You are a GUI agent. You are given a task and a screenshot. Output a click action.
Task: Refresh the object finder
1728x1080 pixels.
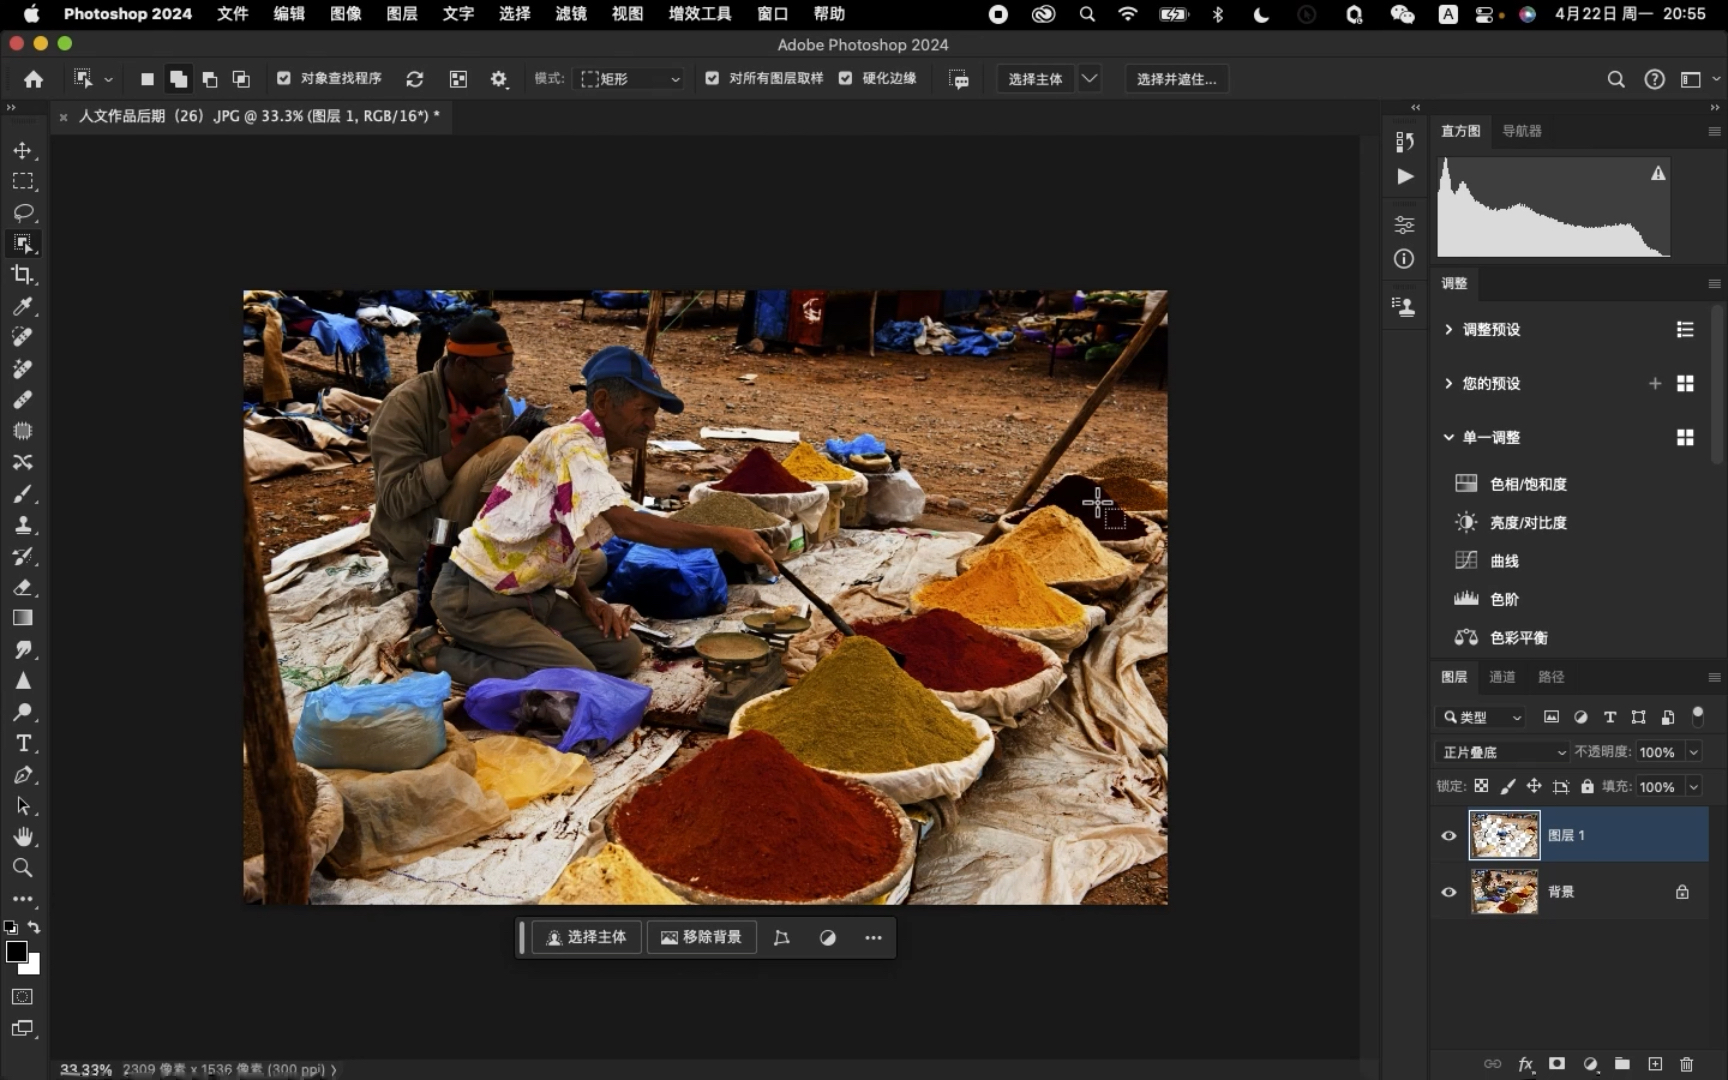(x=415, y=79)
